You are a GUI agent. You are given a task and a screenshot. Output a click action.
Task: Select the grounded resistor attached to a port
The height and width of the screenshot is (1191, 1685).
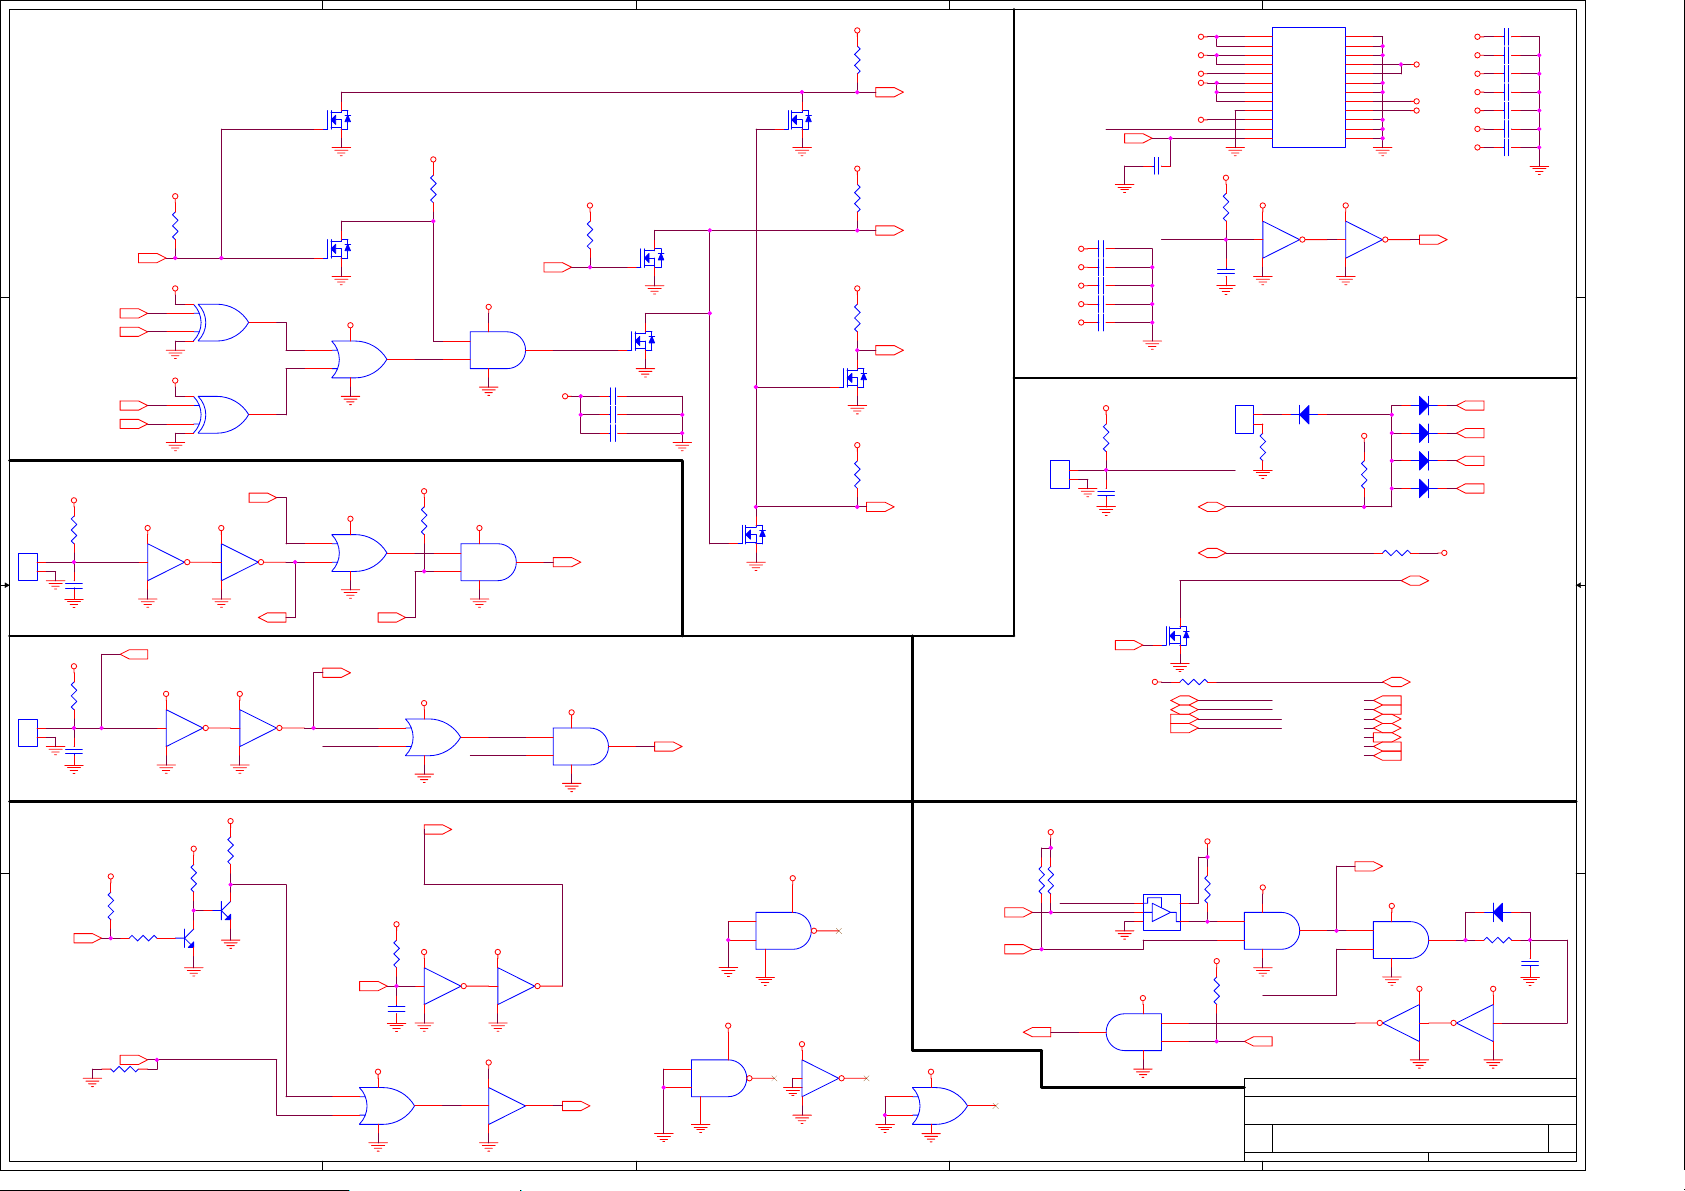(125, 1069)
